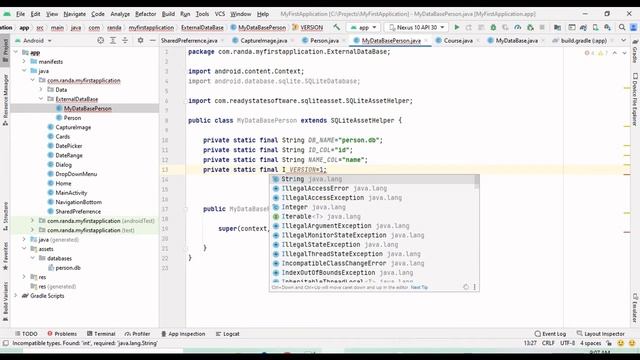The width and height of the screenshot is (640, 360).
Task: Click Collapse All icon in Project panel
Action: pyautogui.click(x=125, y=40)
